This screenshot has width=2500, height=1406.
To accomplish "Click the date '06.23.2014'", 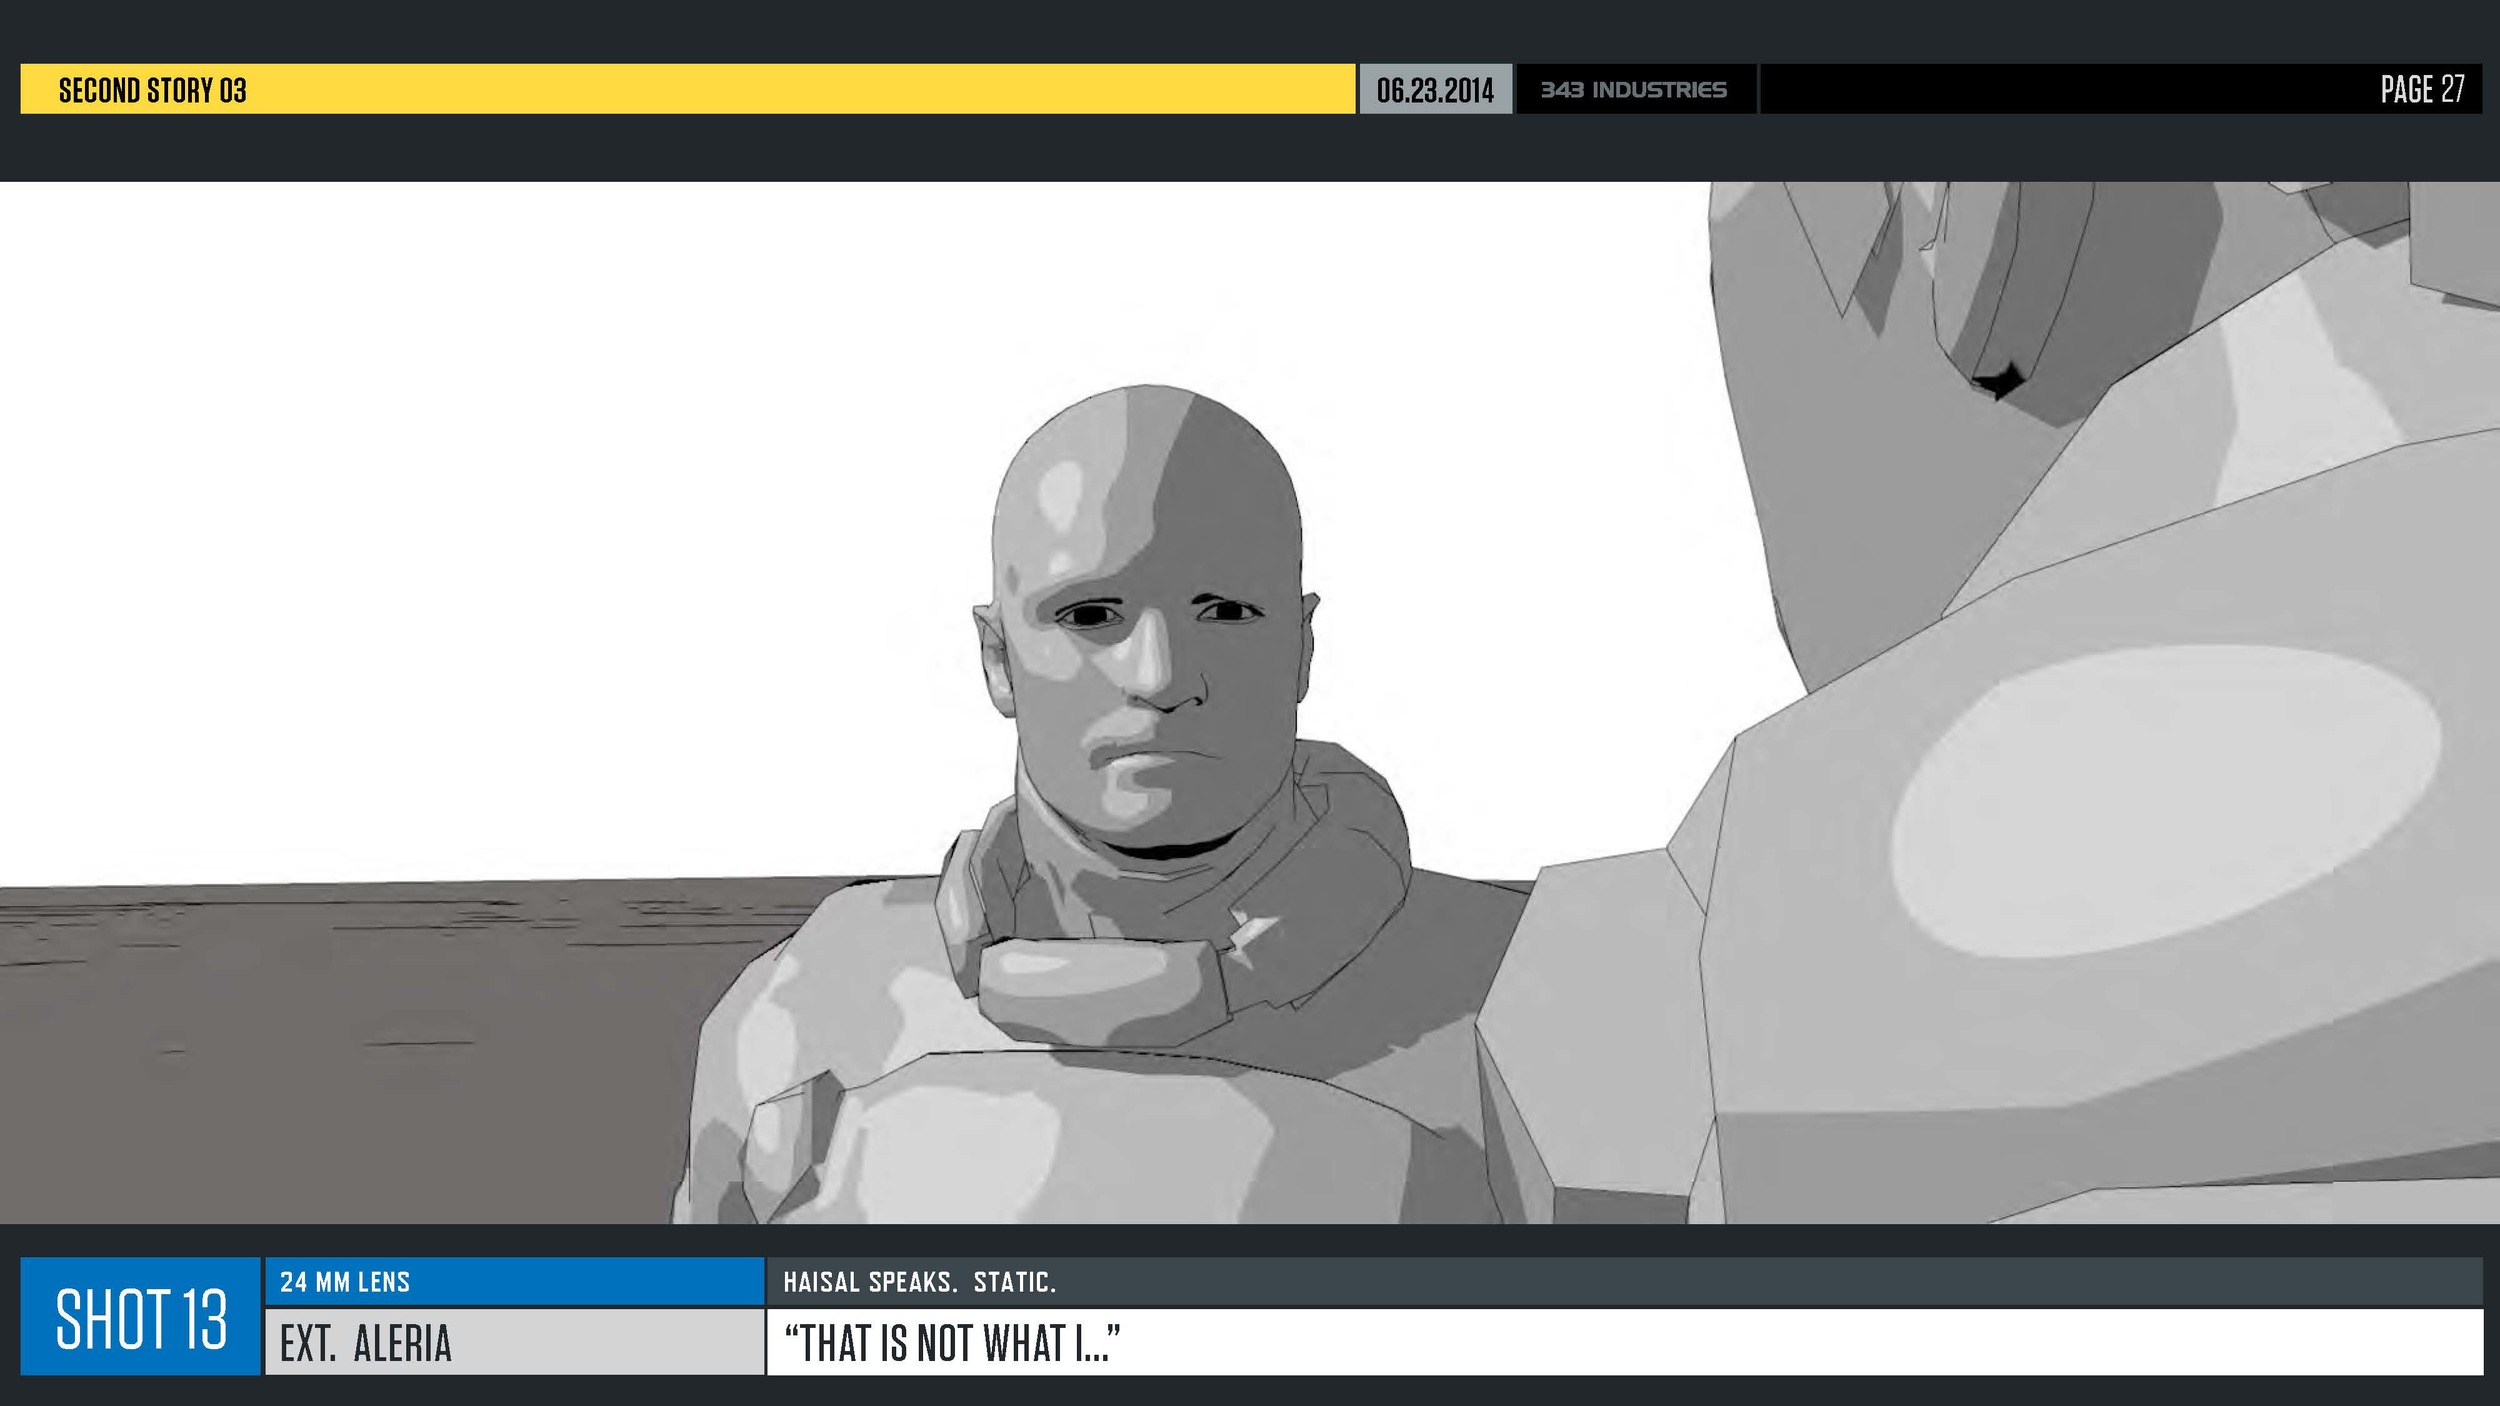I will (x=1435, y=90).
